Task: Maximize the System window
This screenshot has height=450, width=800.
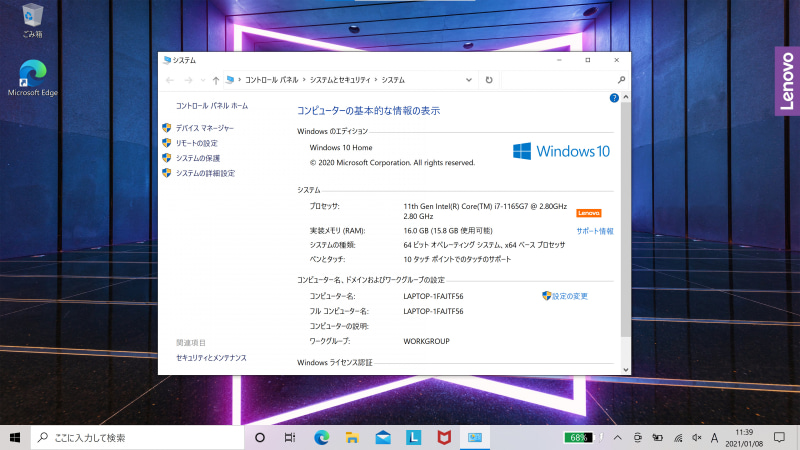Action: click(588, 60)
